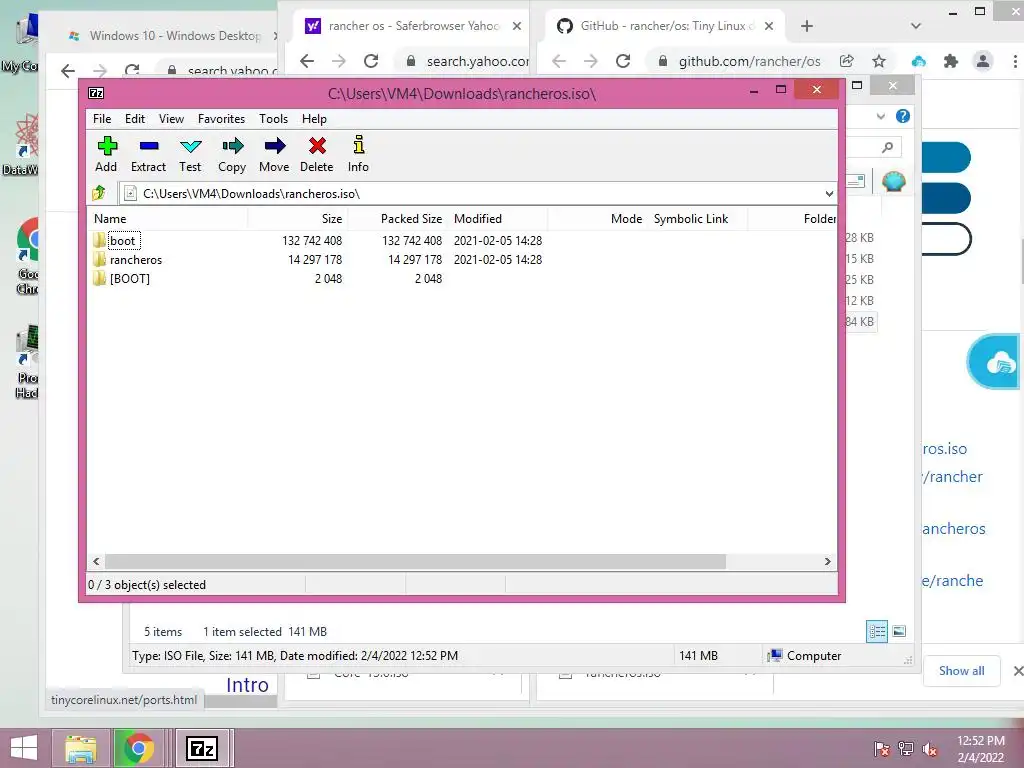This screenshot has width=1024, height=768.
Task: Open the Help menu
Action: tap(314, 119)
